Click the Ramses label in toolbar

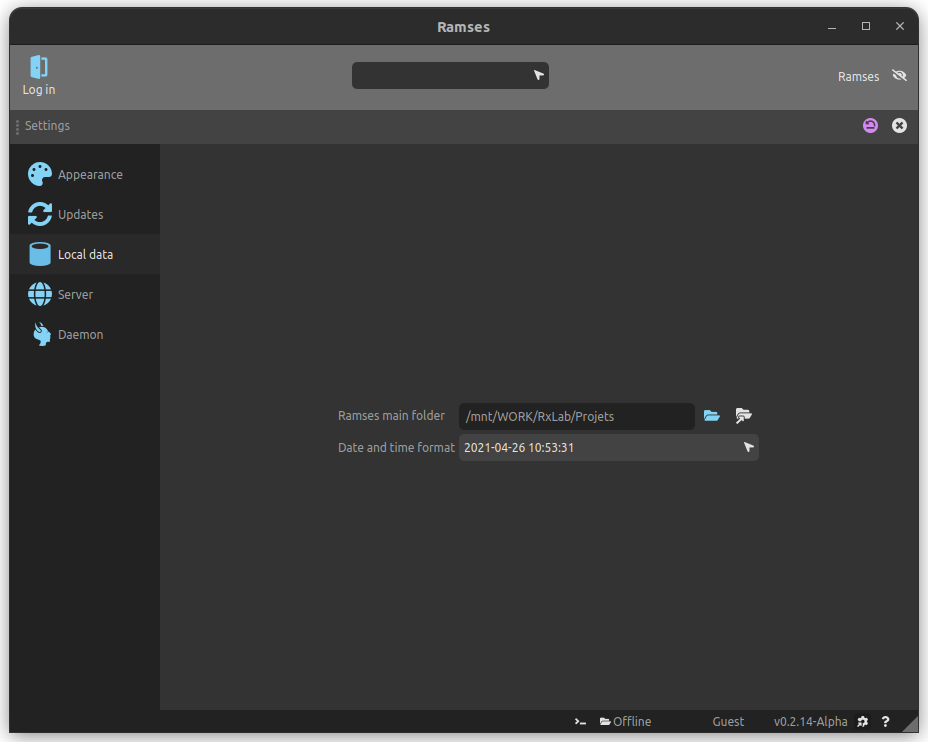click(858, 76)
